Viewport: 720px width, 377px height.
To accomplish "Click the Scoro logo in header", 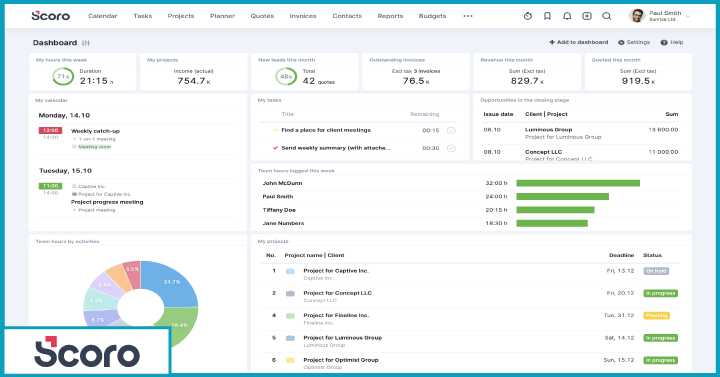I will 51,16.
